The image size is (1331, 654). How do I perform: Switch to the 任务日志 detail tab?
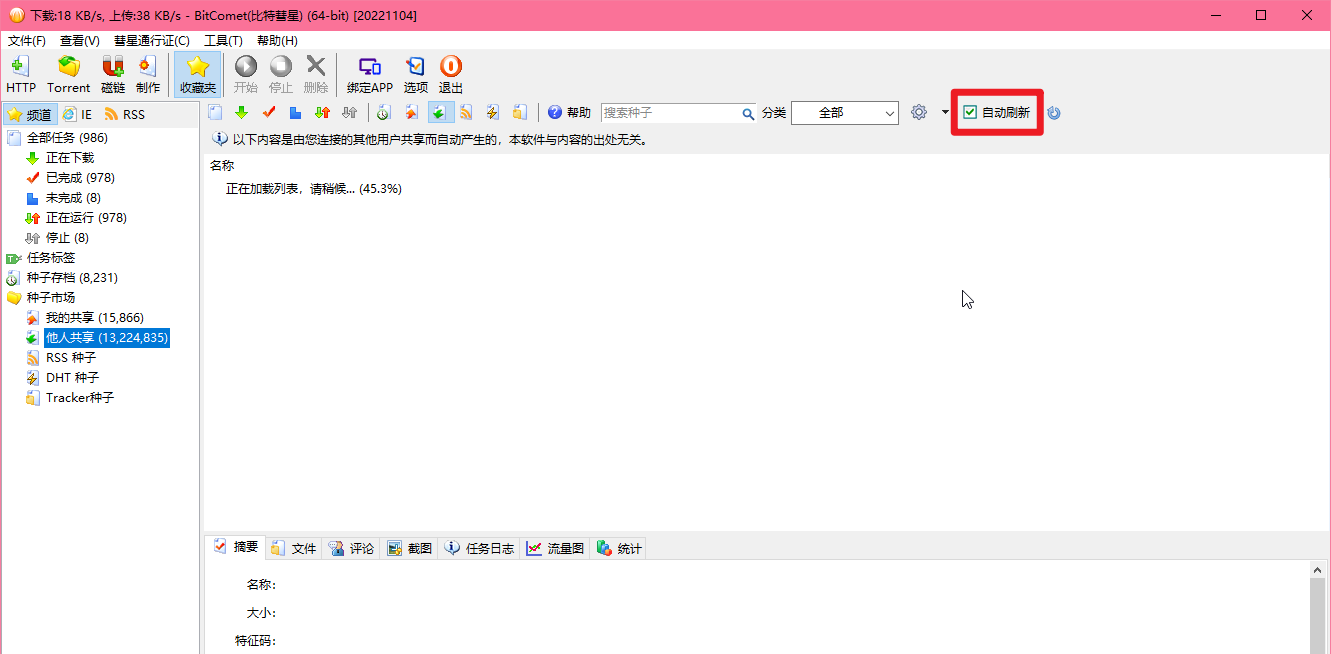pyautogui.click(x=480, y=548)
